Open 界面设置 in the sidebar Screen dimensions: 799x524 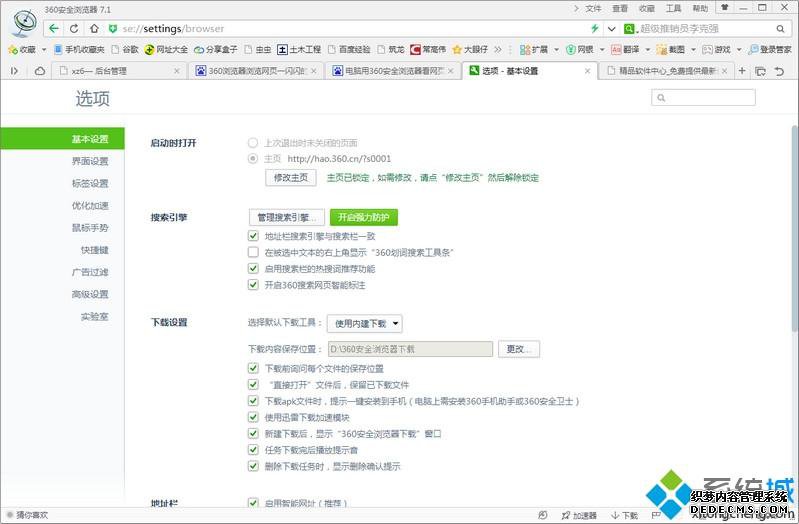pyautogui.click(x=90, y=161)
